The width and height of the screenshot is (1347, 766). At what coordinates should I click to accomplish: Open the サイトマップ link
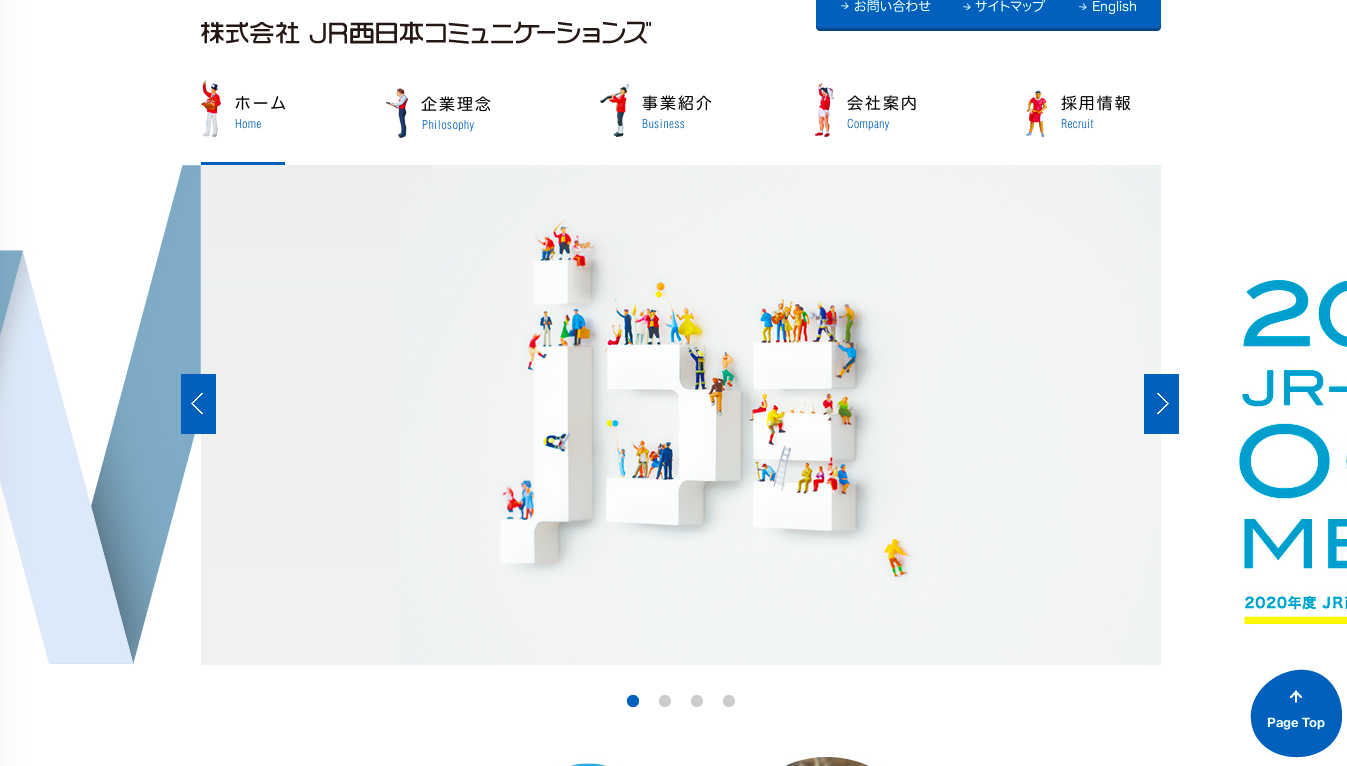(1004, 7)
